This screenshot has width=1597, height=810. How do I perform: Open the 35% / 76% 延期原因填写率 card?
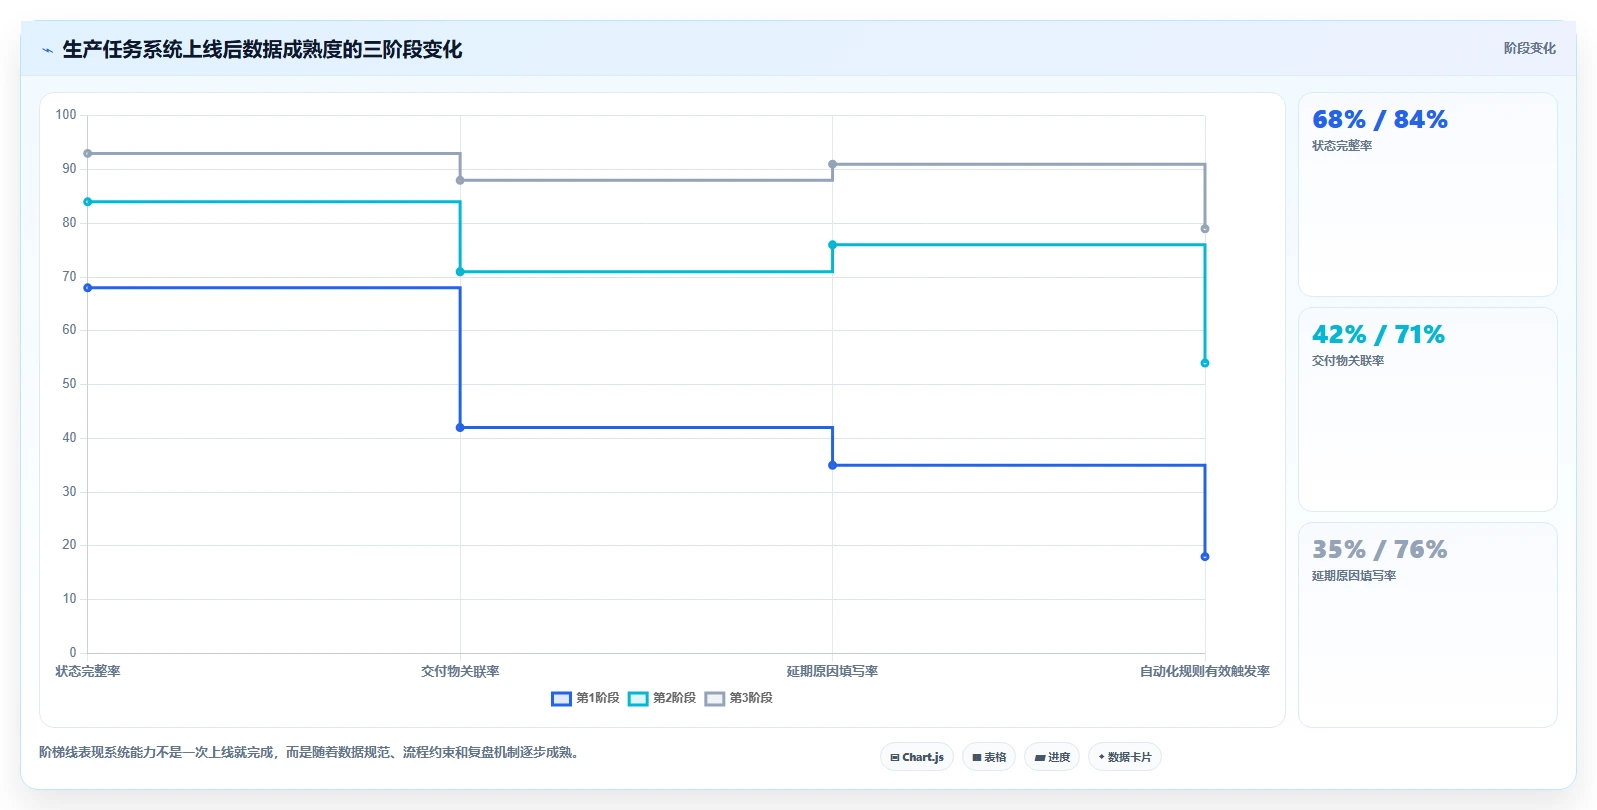tap(1427, 625)
